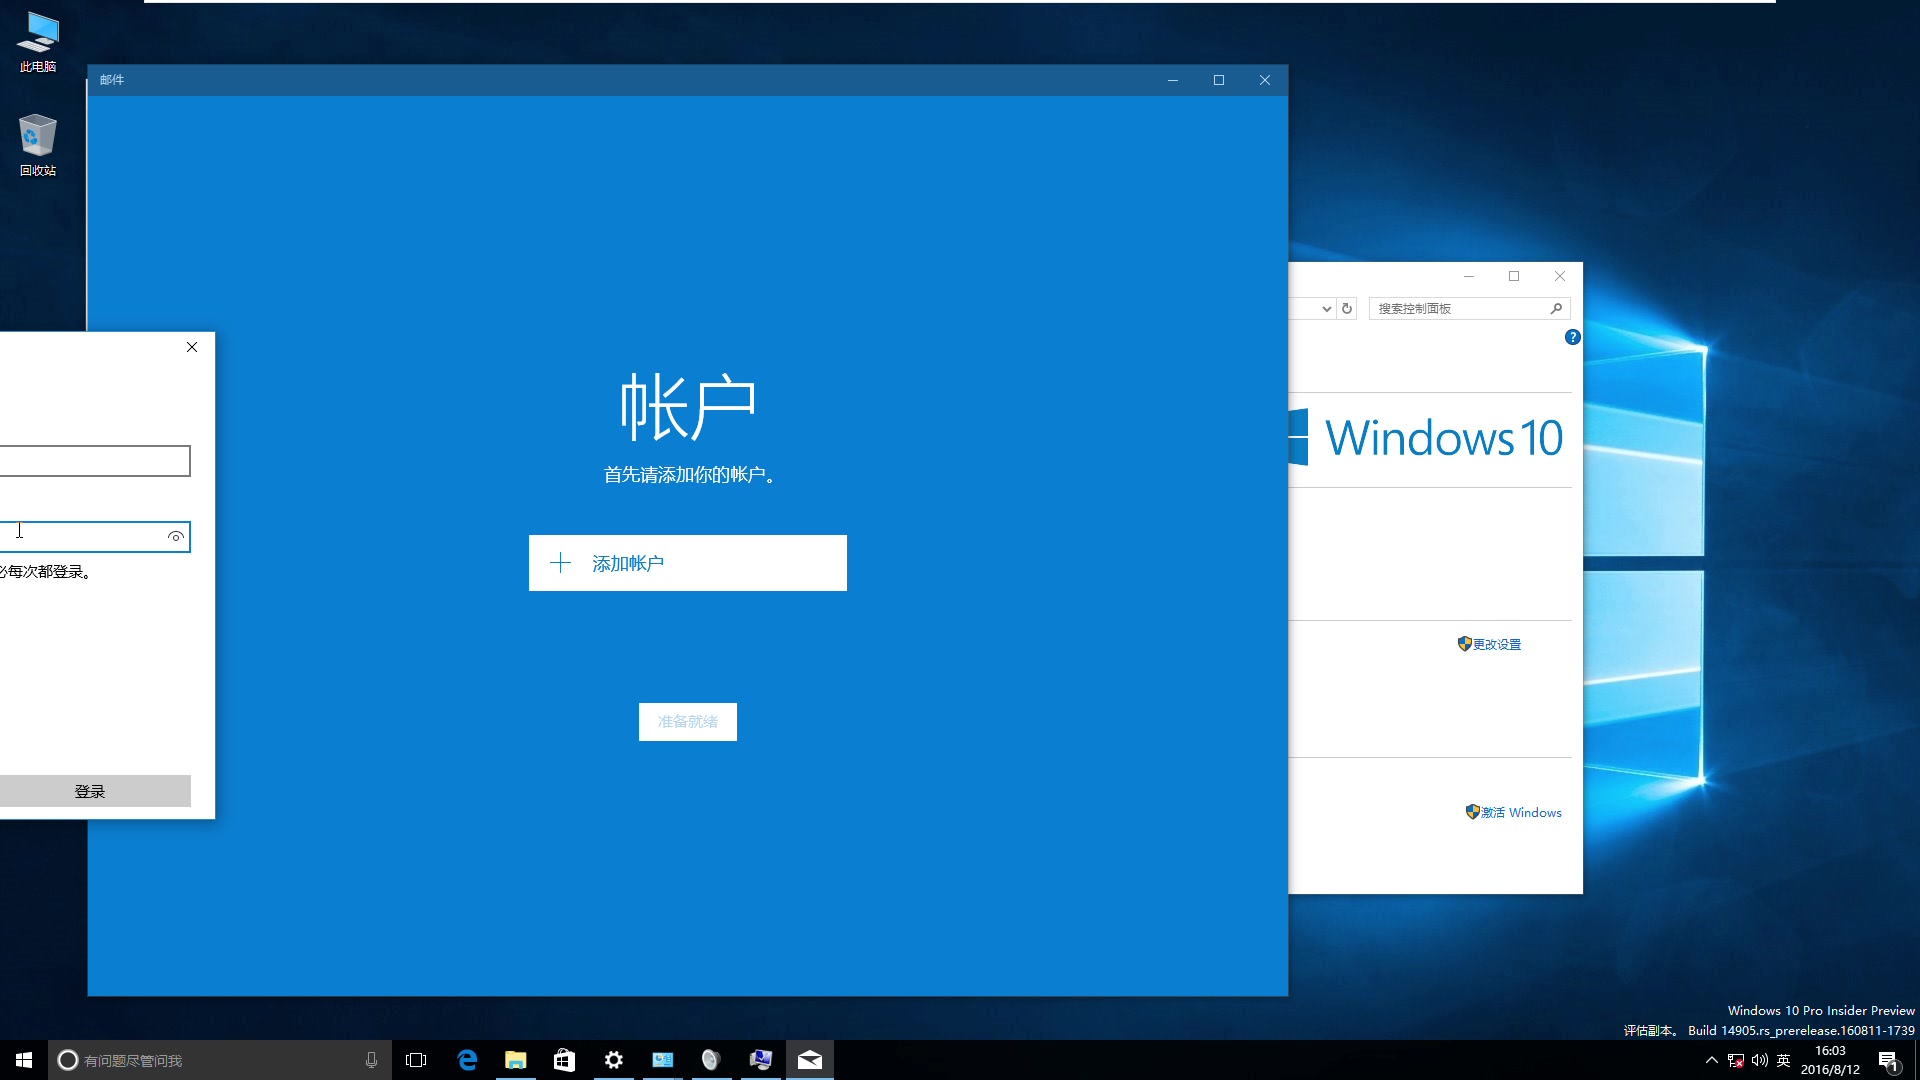Image resolution: width=1920 pixels, height=1080 pixels.
Task: Close the Control Panel window
Action: [1560, 276]
